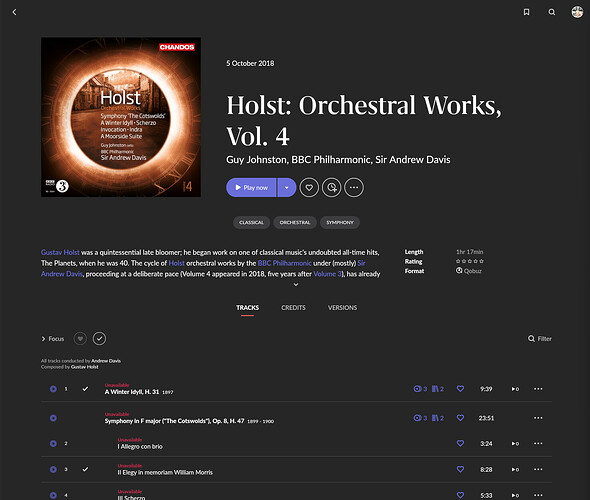Select the Symphony in F major title
590x500 pixels.
174,421
